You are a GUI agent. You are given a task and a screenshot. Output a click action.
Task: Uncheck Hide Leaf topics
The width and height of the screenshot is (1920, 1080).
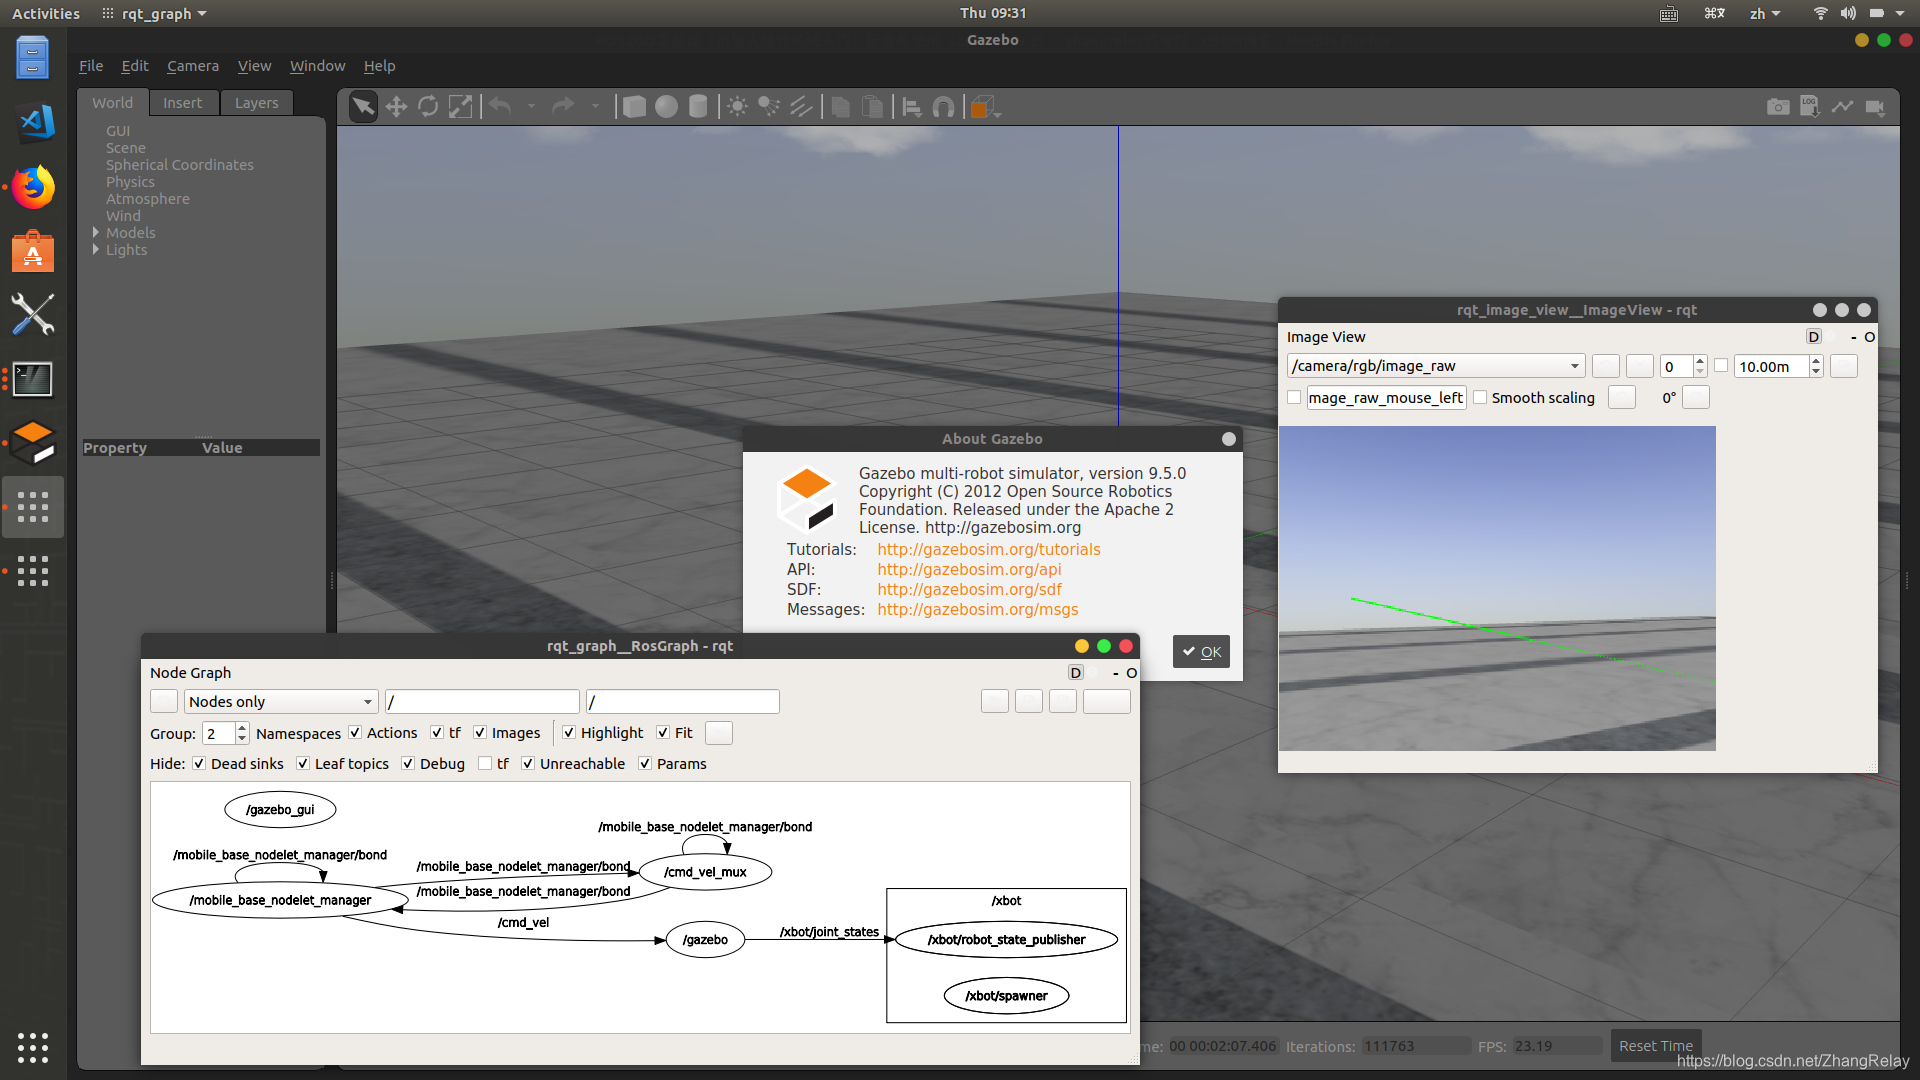click(303, 764)
